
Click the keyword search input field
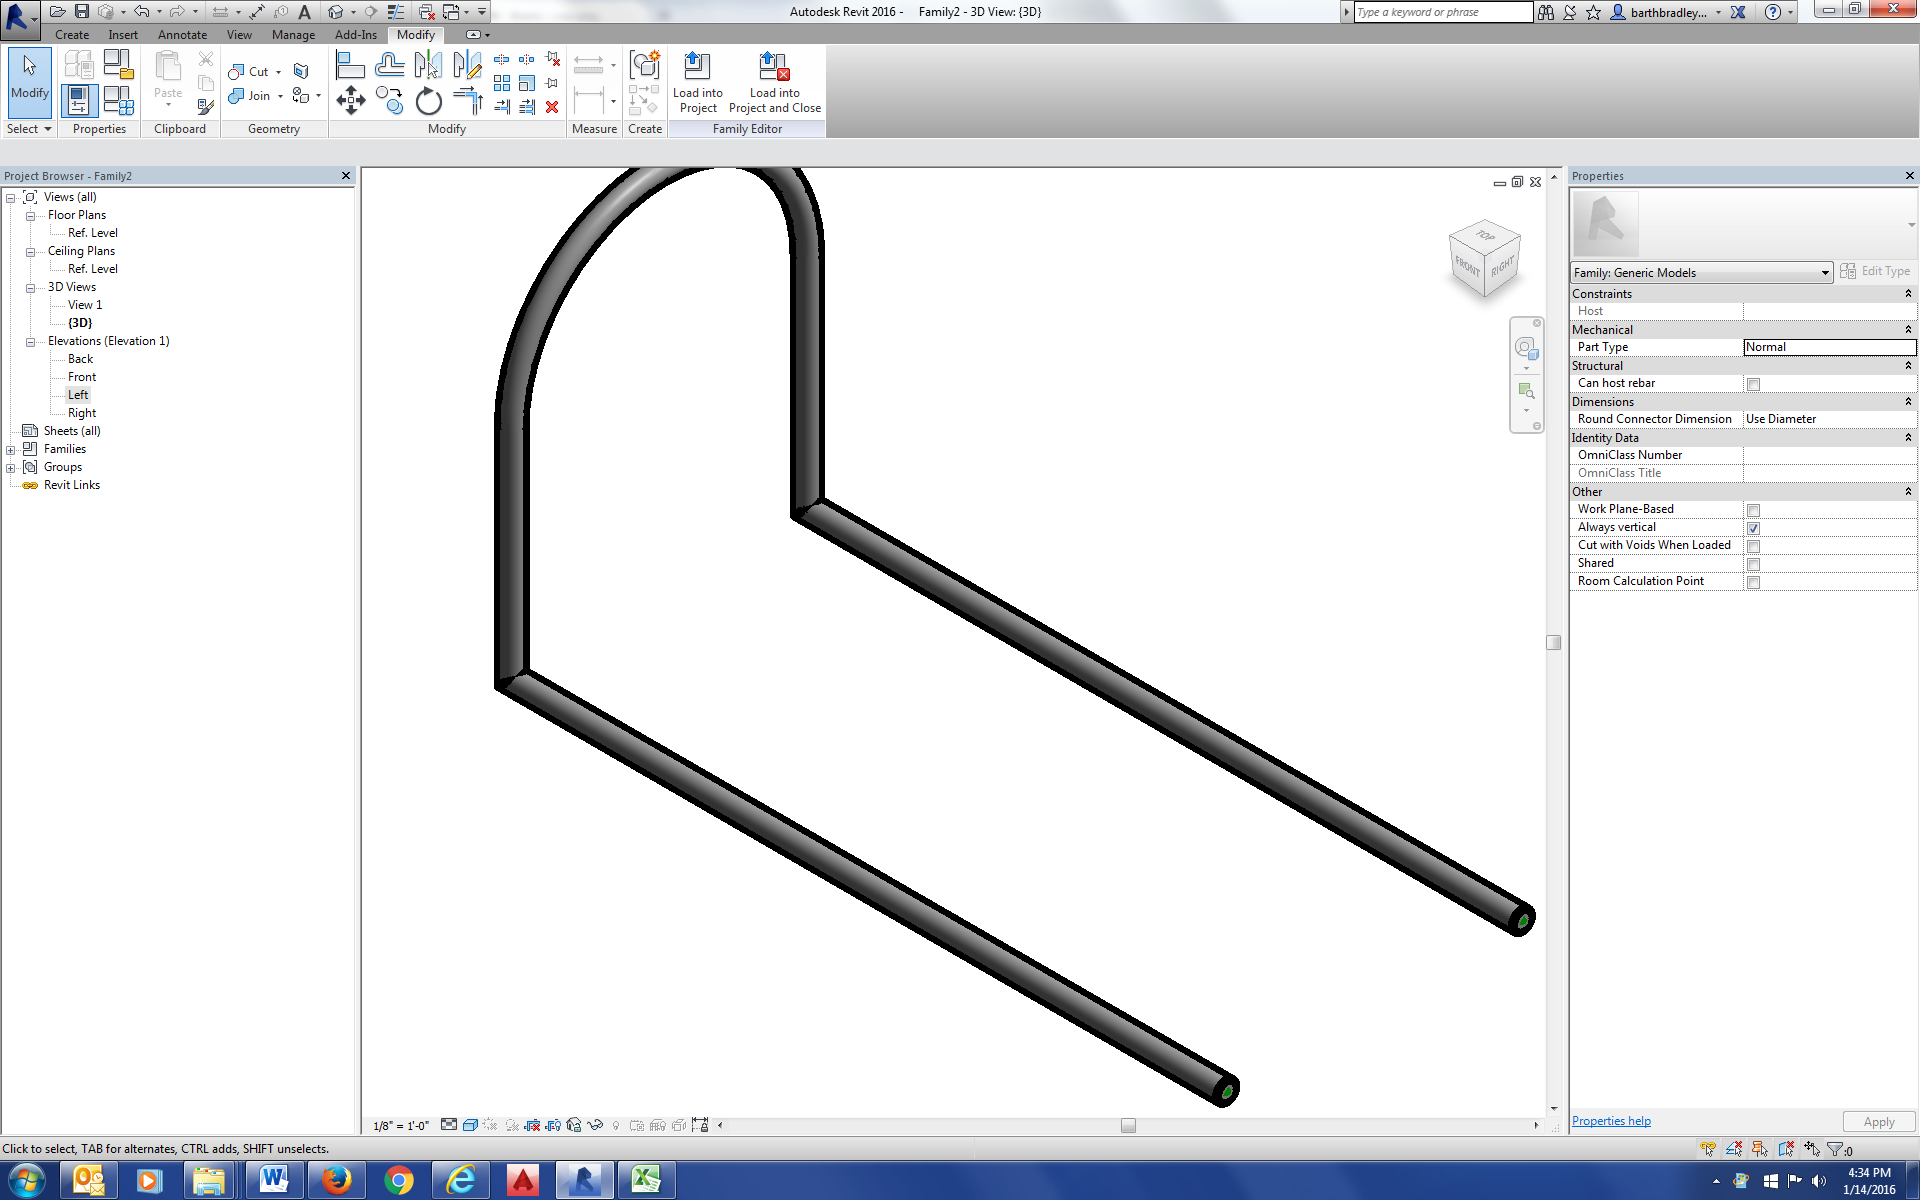(x=1442, y=12)
